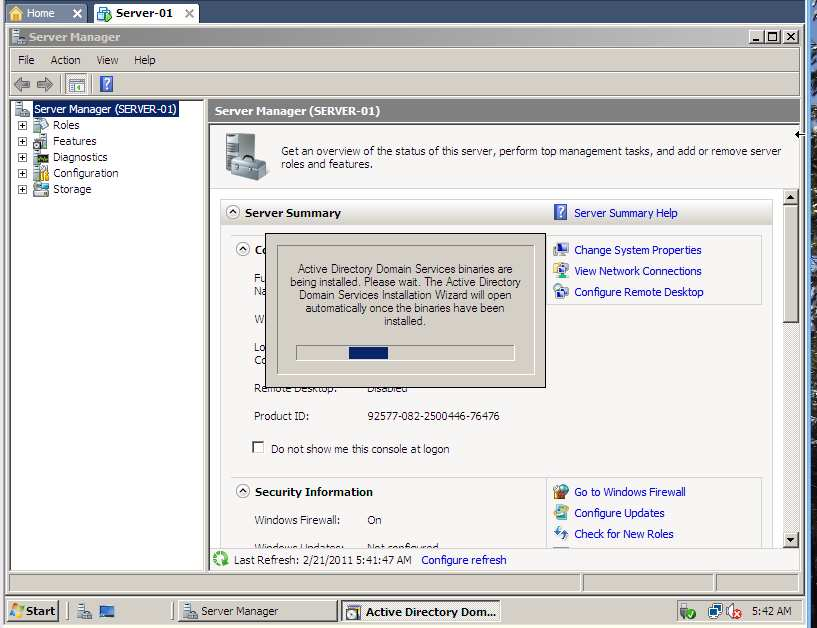Click the Configure refresh link
Image resolution: width=817 pixels, height=628 pixels.
click(464, 560)
